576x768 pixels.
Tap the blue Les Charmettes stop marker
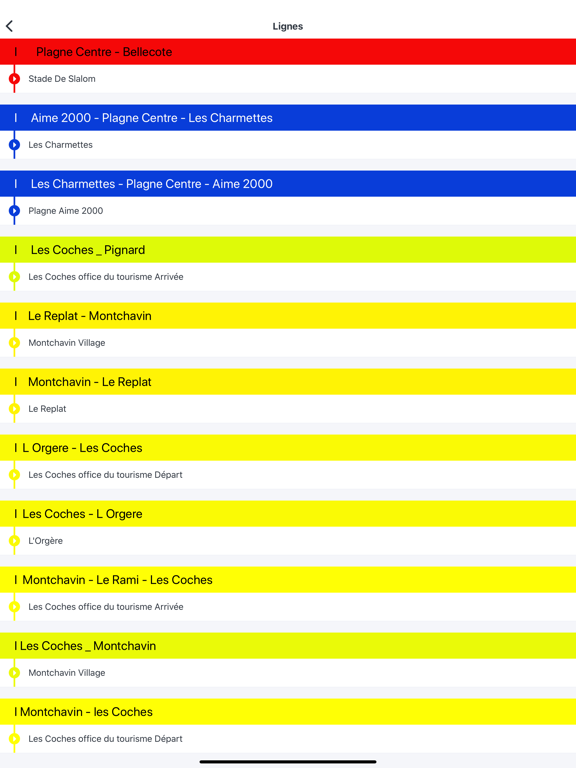tap(14, 144)
